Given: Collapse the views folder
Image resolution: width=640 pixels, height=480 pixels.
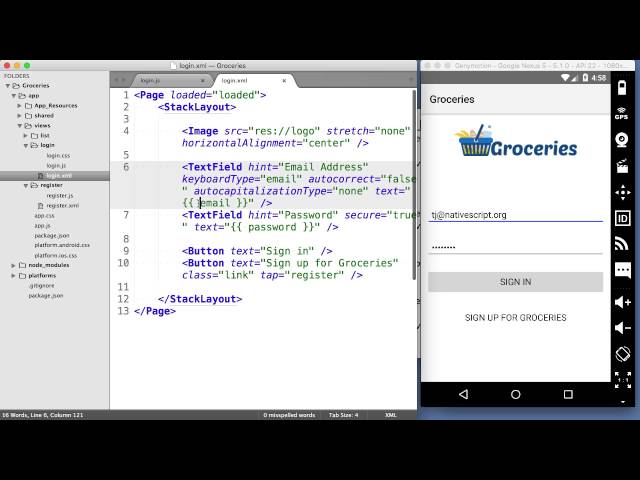Looking at the screenshot, I should [x=19, y=126].
